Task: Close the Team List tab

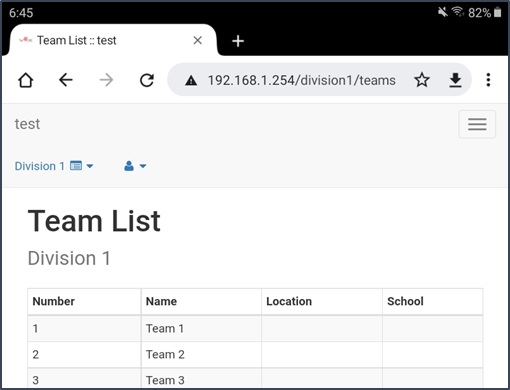Action: coord(198,40)
